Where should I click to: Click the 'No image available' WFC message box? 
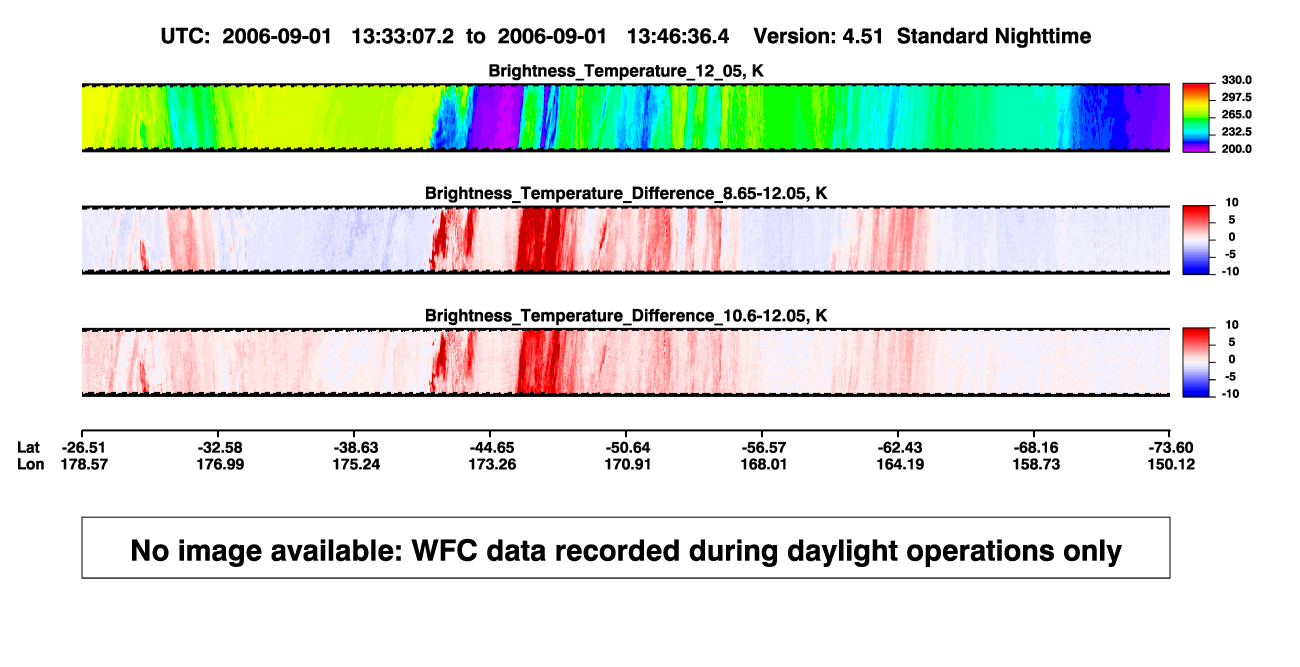coord(625,547)
